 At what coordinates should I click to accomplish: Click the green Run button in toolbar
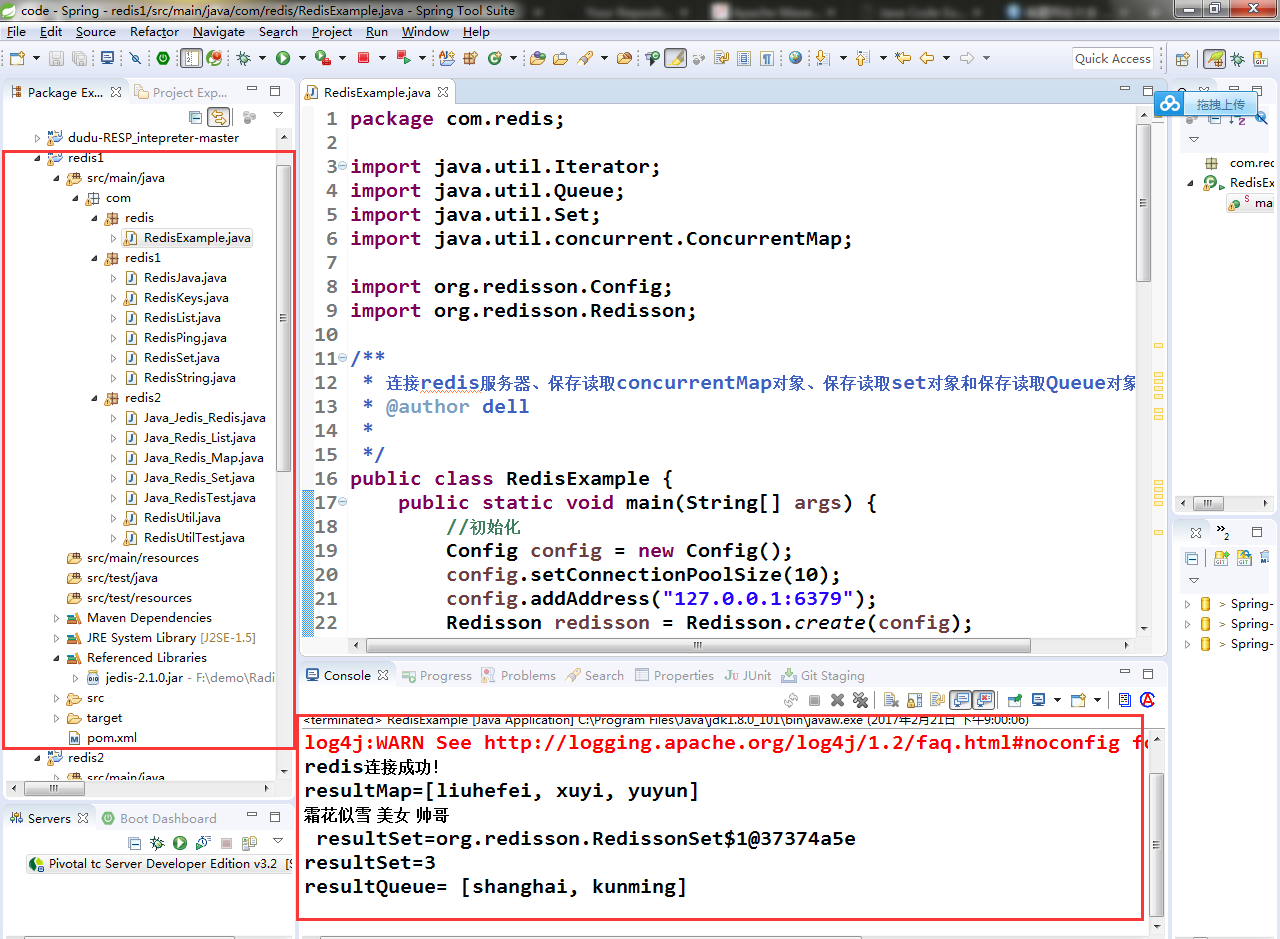(x=283, y=59)
